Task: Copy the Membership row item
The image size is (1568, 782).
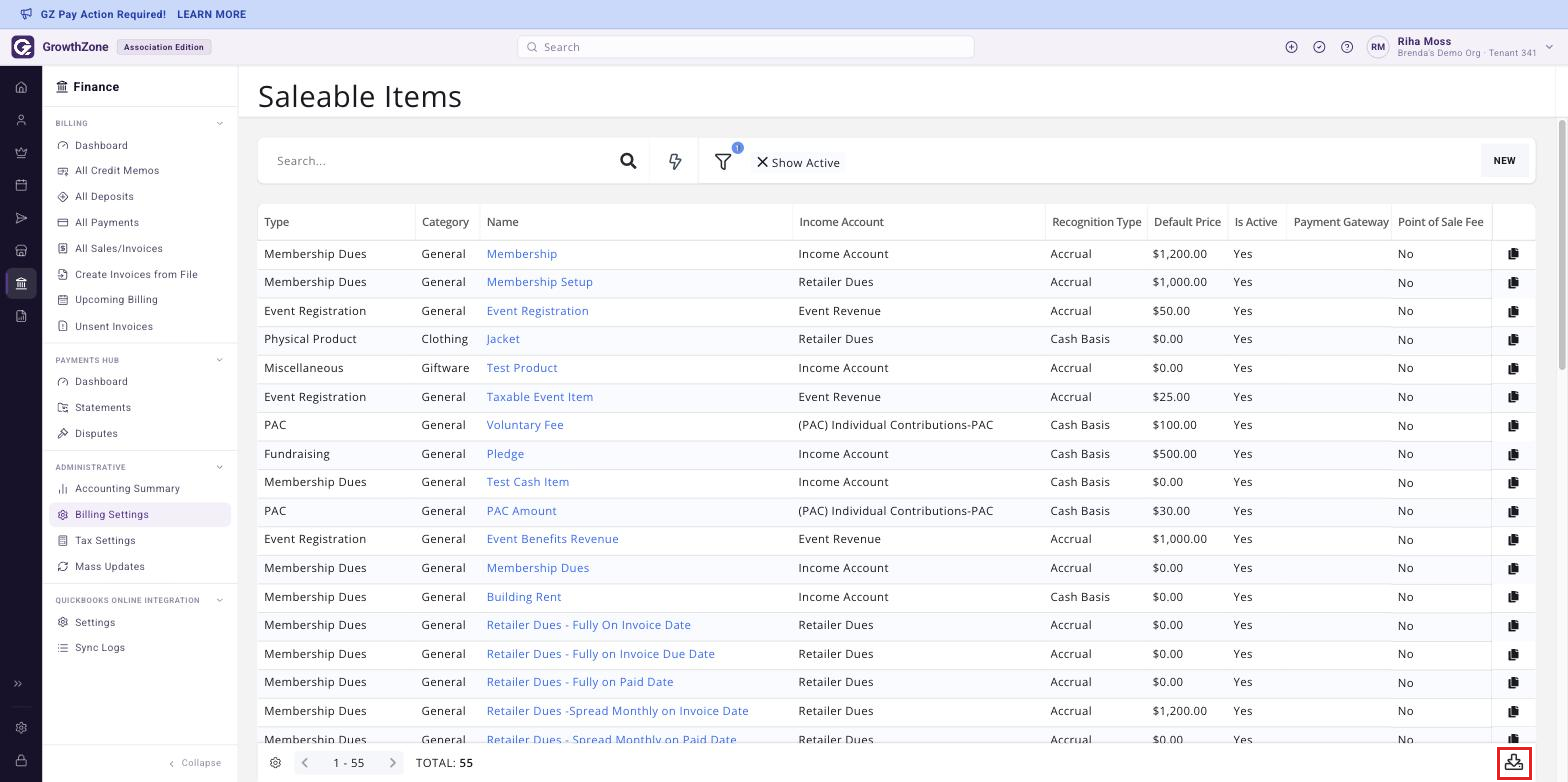Action: [1513, 254]
